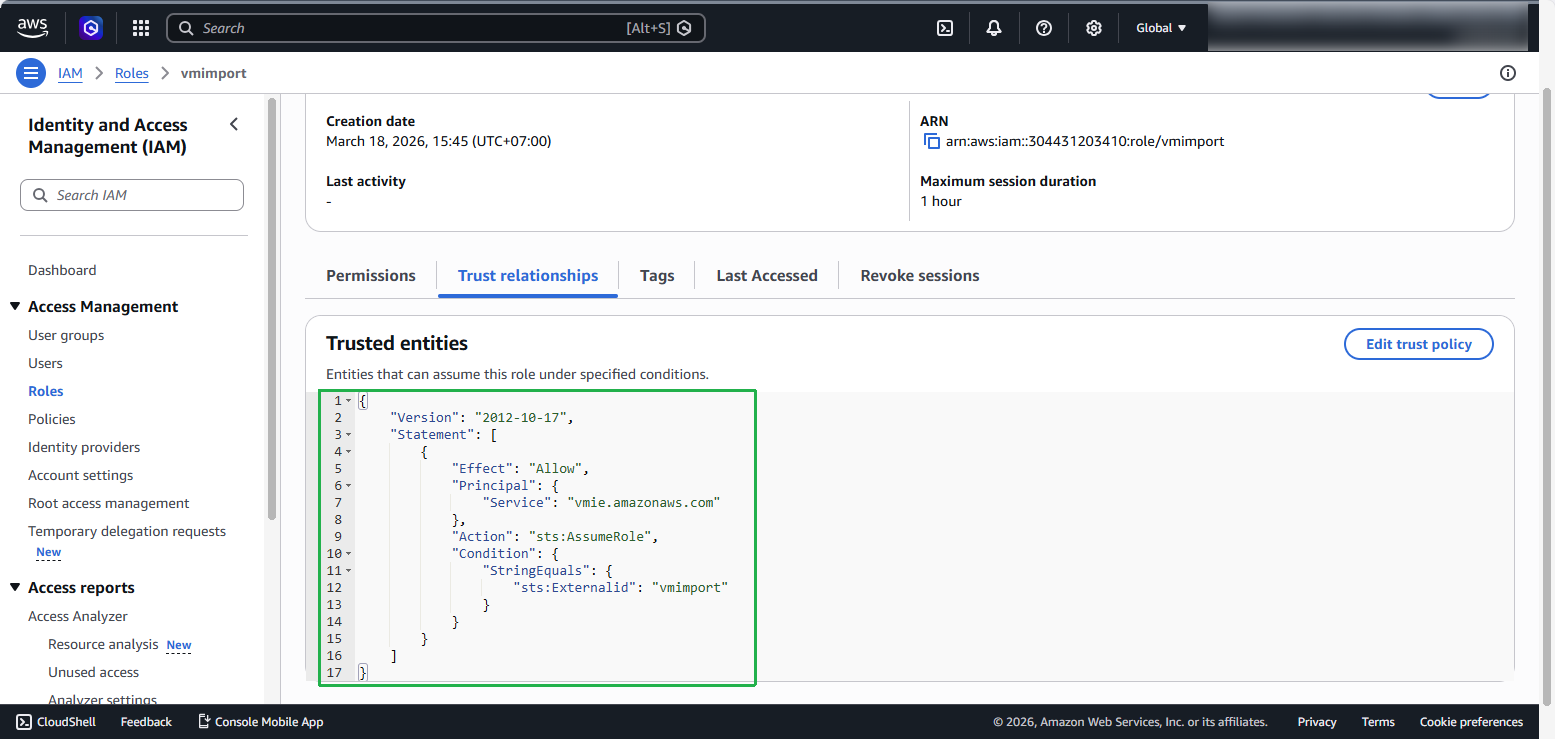Click the purple hexagon icon beside AWS logo
This screenshot has width=1555, height=739.
pyautogui.click(x=91, y=28)
